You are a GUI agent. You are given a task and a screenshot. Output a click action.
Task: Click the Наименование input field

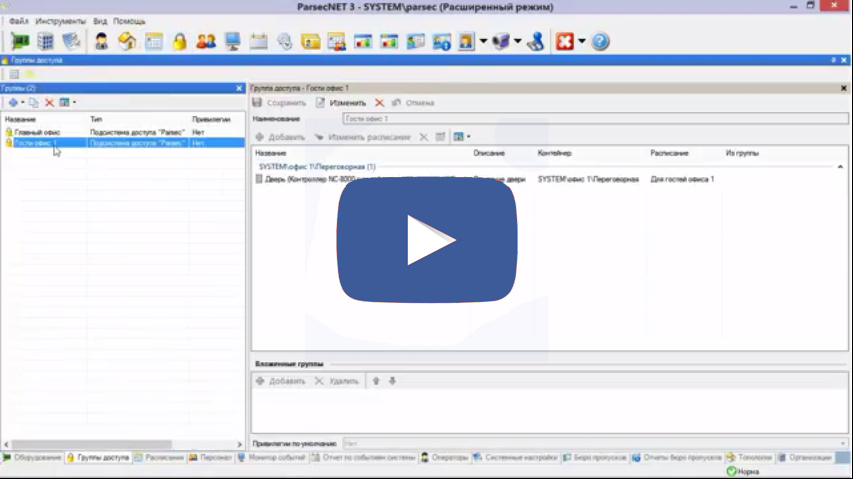click(x=595, y=119)
